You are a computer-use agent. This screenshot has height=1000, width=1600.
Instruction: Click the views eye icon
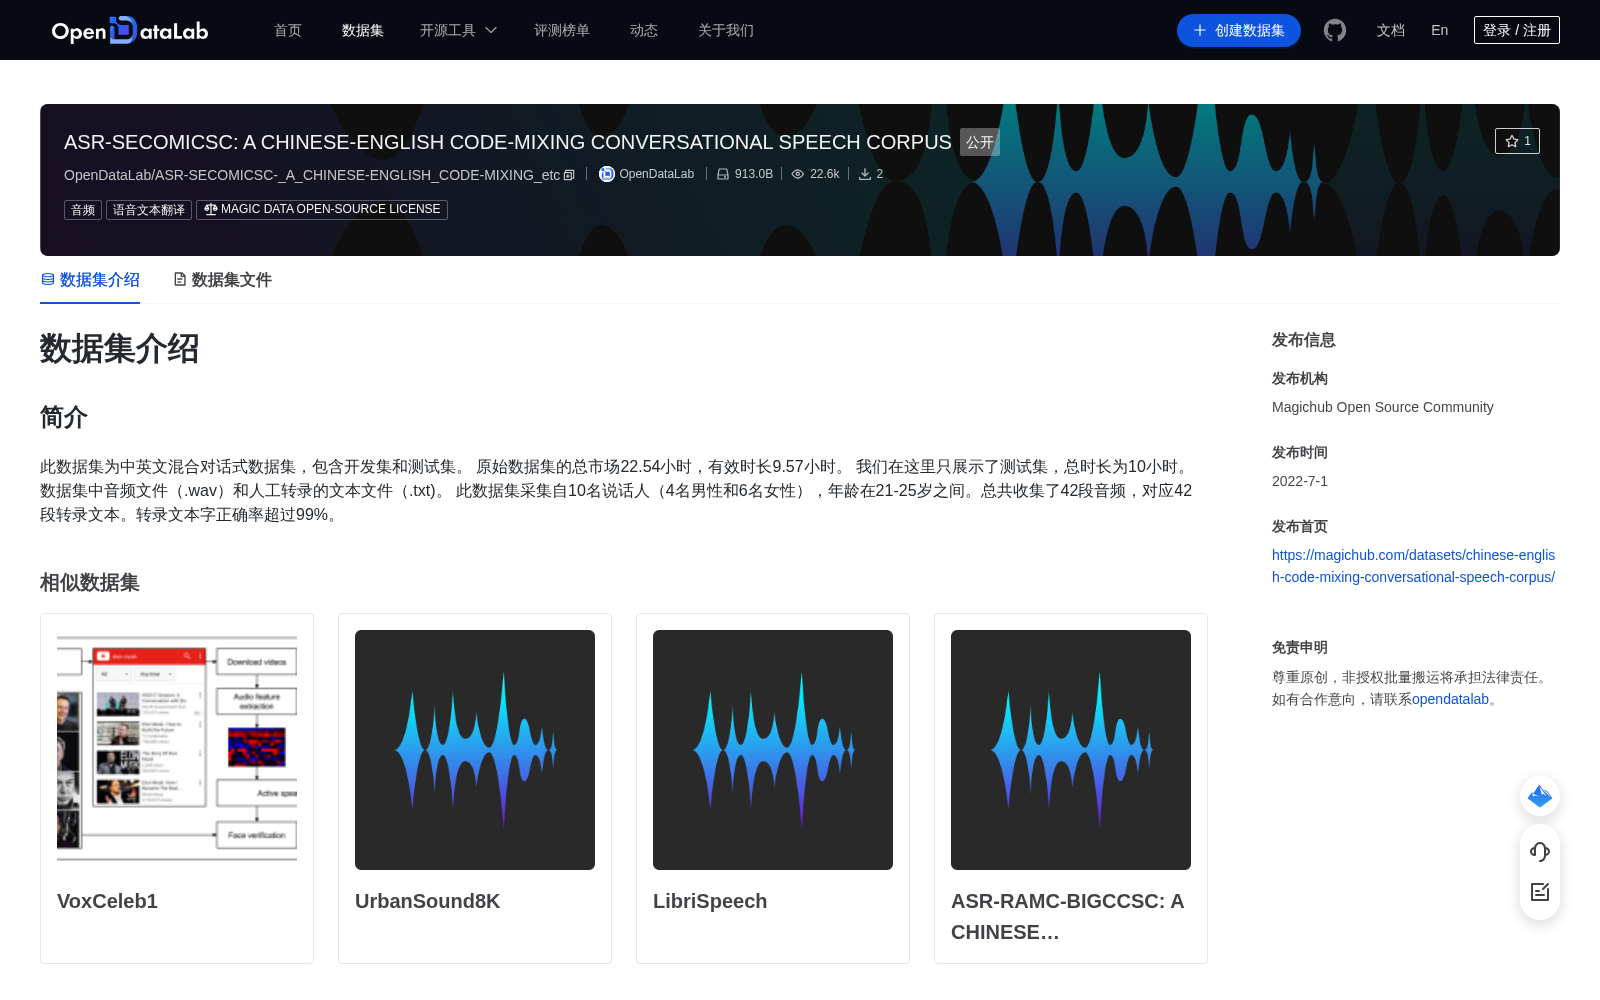pos(798,174)
